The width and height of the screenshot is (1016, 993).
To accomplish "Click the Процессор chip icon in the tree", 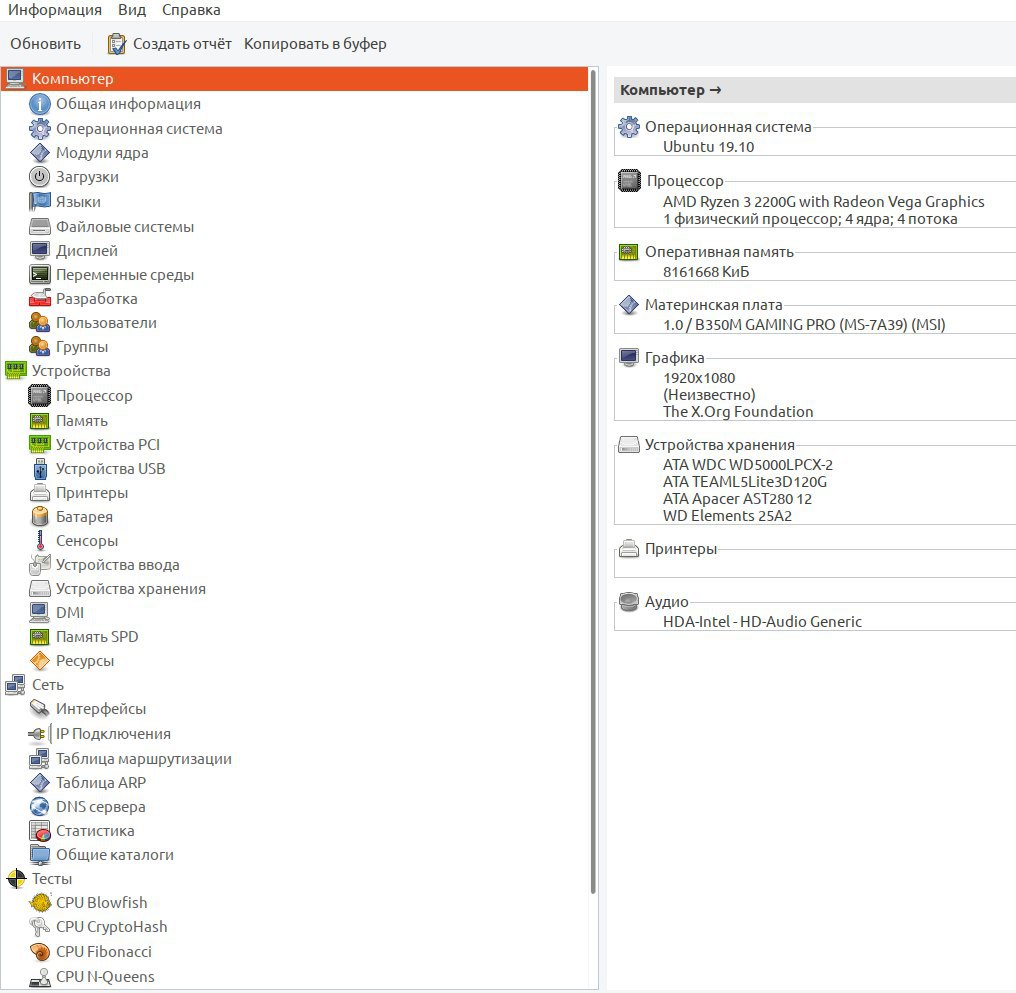I will click(x=40, y=396).
